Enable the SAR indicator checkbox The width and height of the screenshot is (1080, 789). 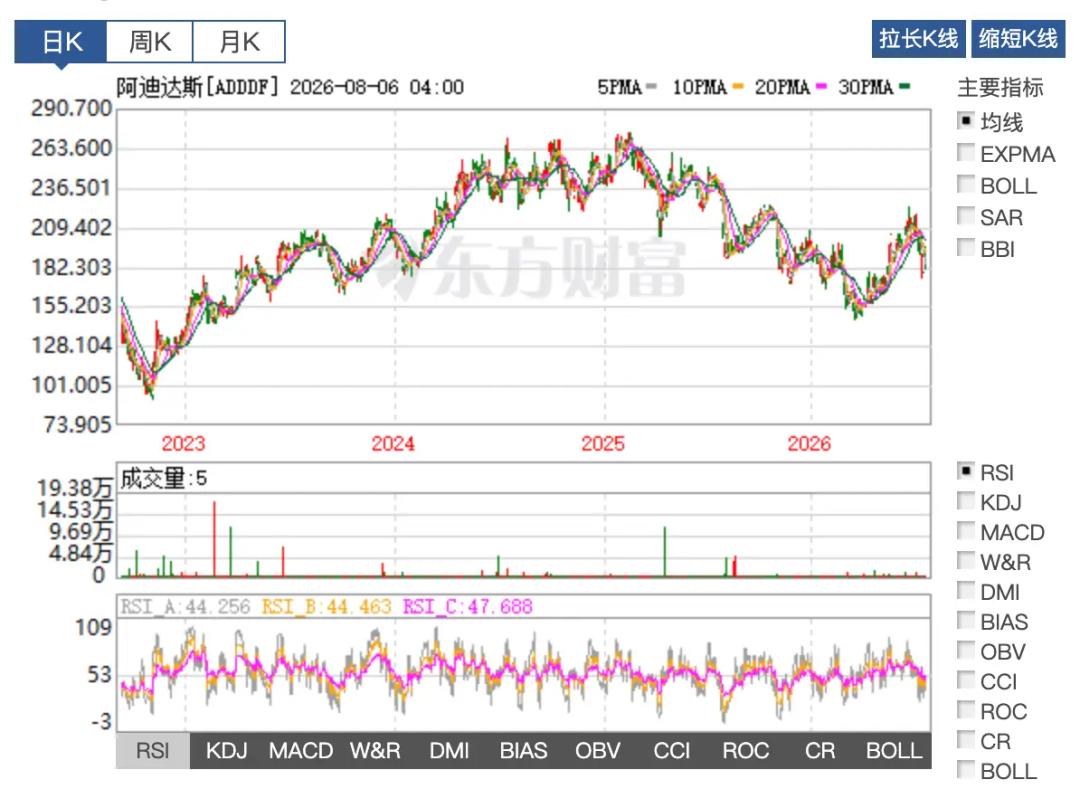tap(966, 216)
